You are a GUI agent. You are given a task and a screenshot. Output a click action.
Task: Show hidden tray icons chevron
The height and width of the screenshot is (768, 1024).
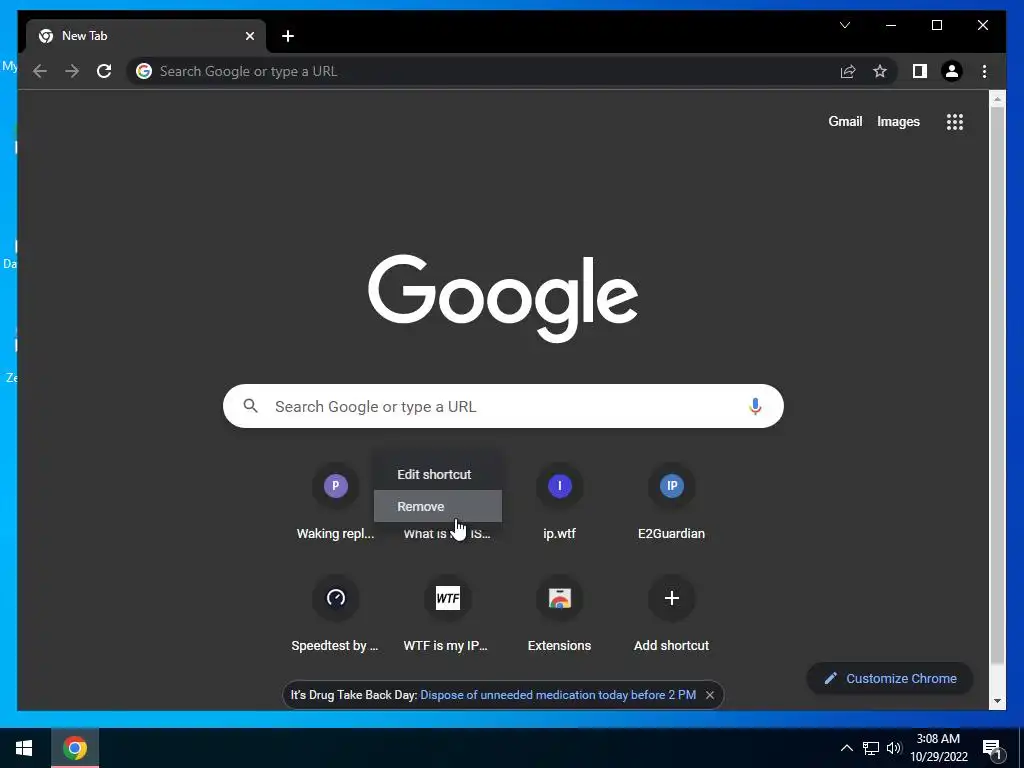846,748
